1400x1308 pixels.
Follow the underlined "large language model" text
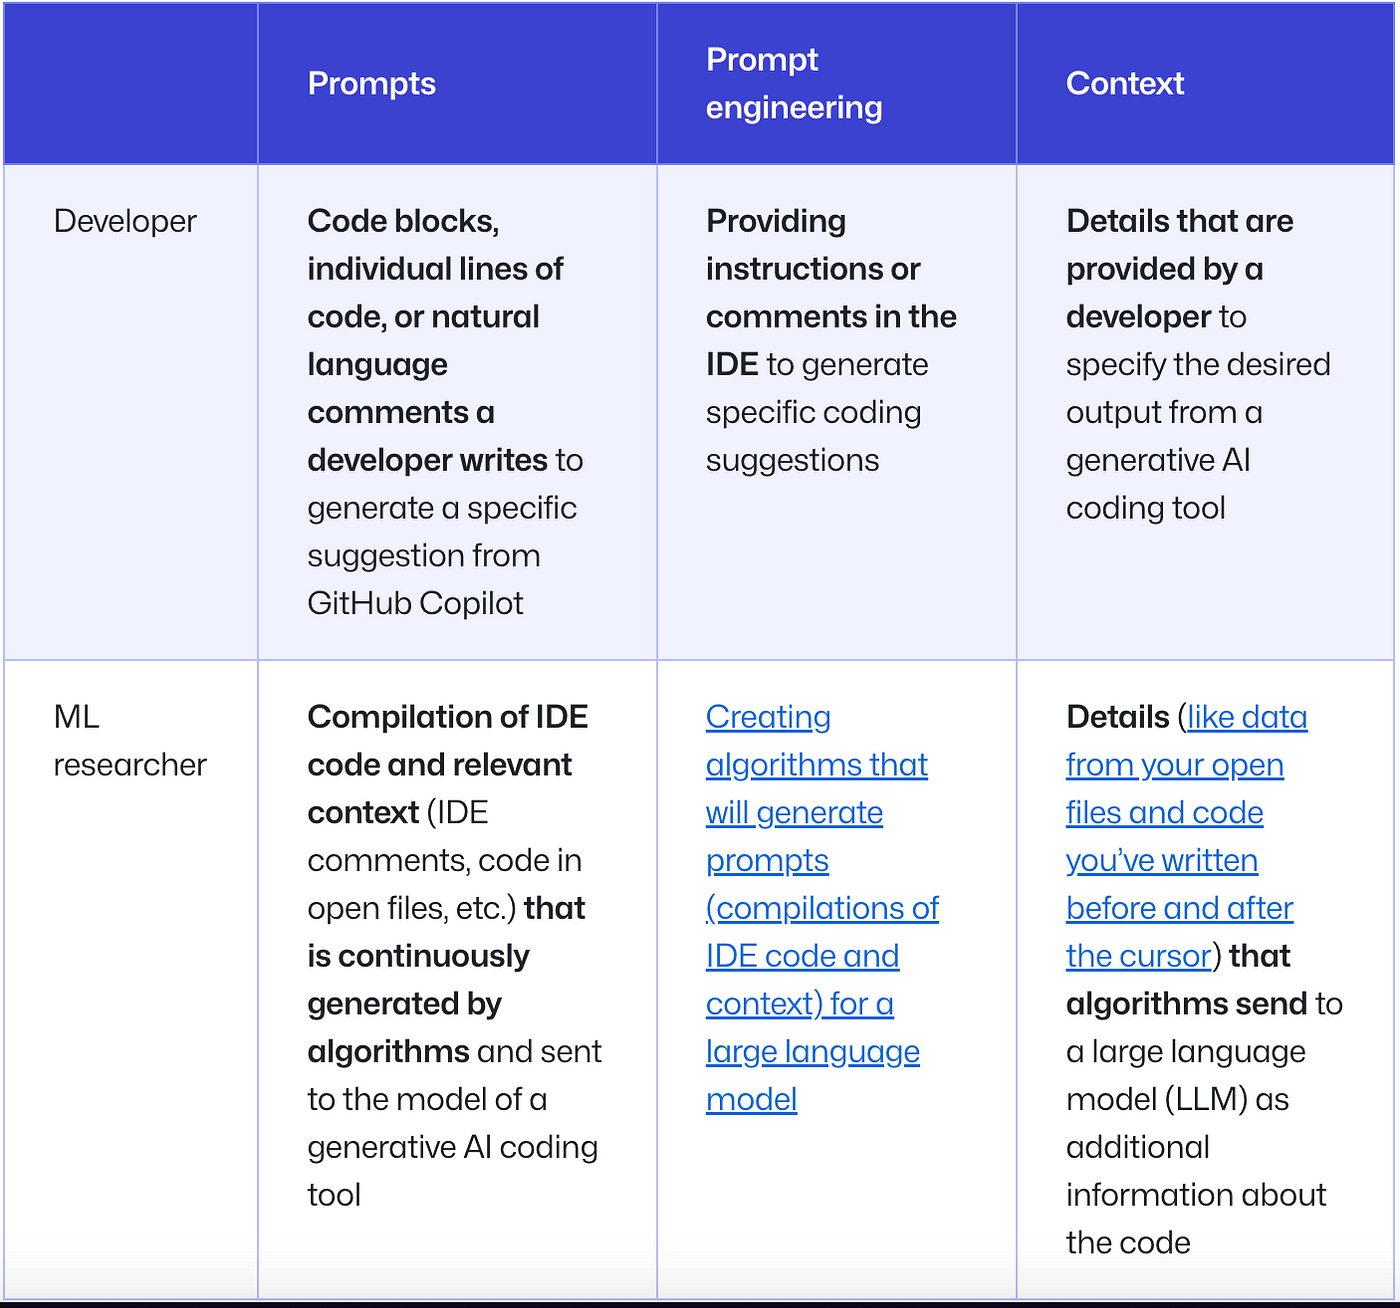pyautogui.click(x=813, y=1076)
